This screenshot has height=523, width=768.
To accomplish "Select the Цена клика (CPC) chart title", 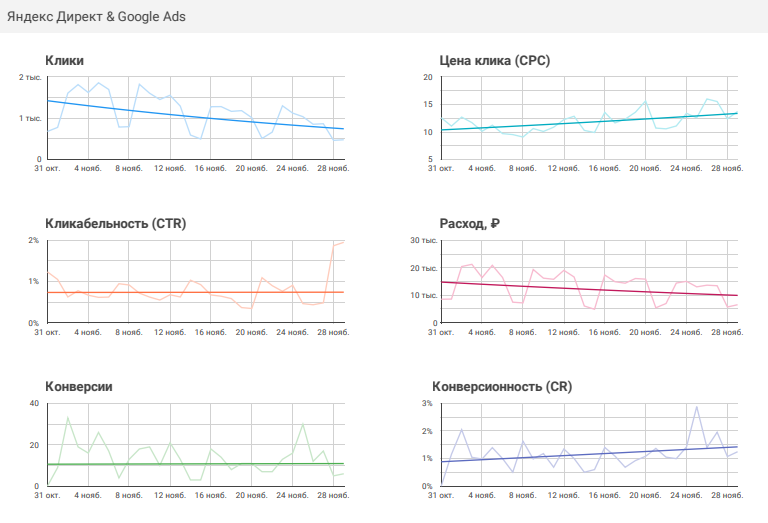I will (490, 60).
